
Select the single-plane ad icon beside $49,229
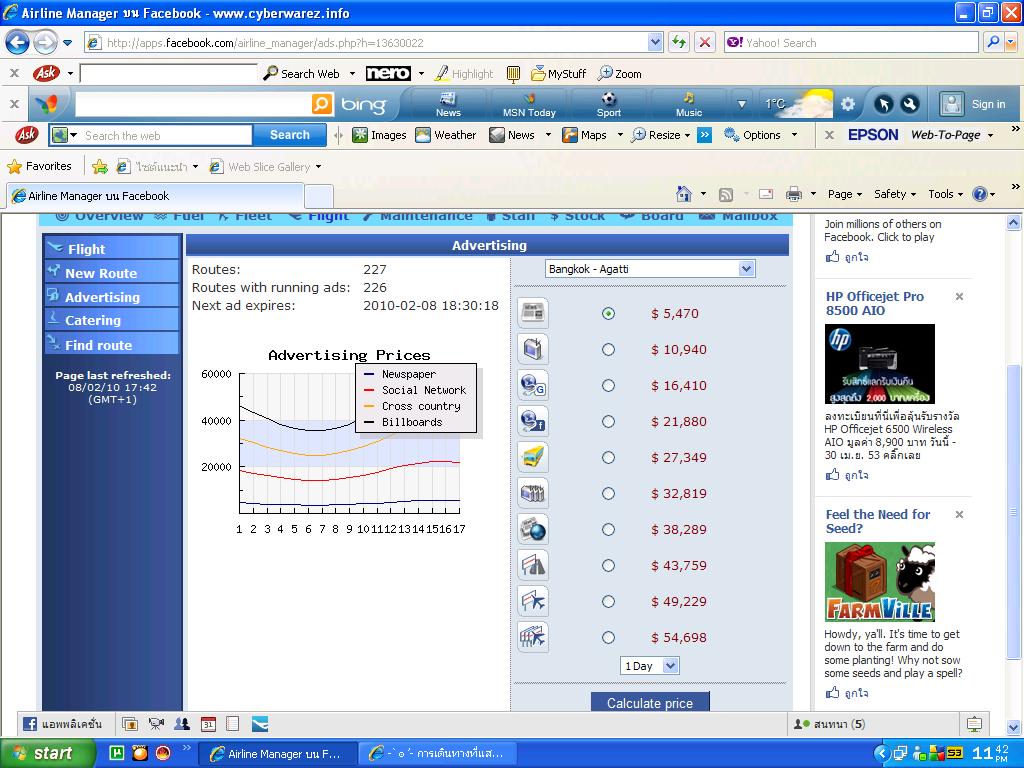pos(533,601)
